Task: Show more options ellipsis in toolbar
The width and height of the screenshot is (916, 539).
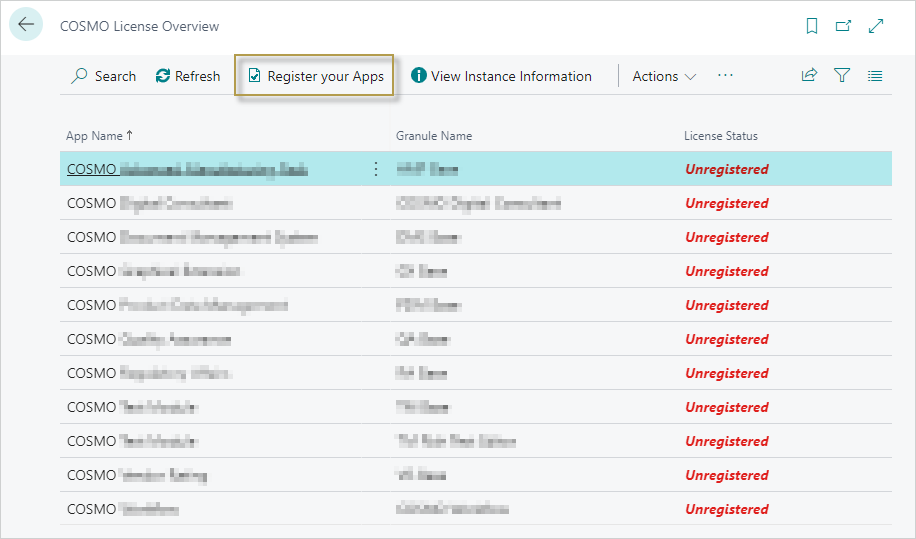Action: pos(725,76)
